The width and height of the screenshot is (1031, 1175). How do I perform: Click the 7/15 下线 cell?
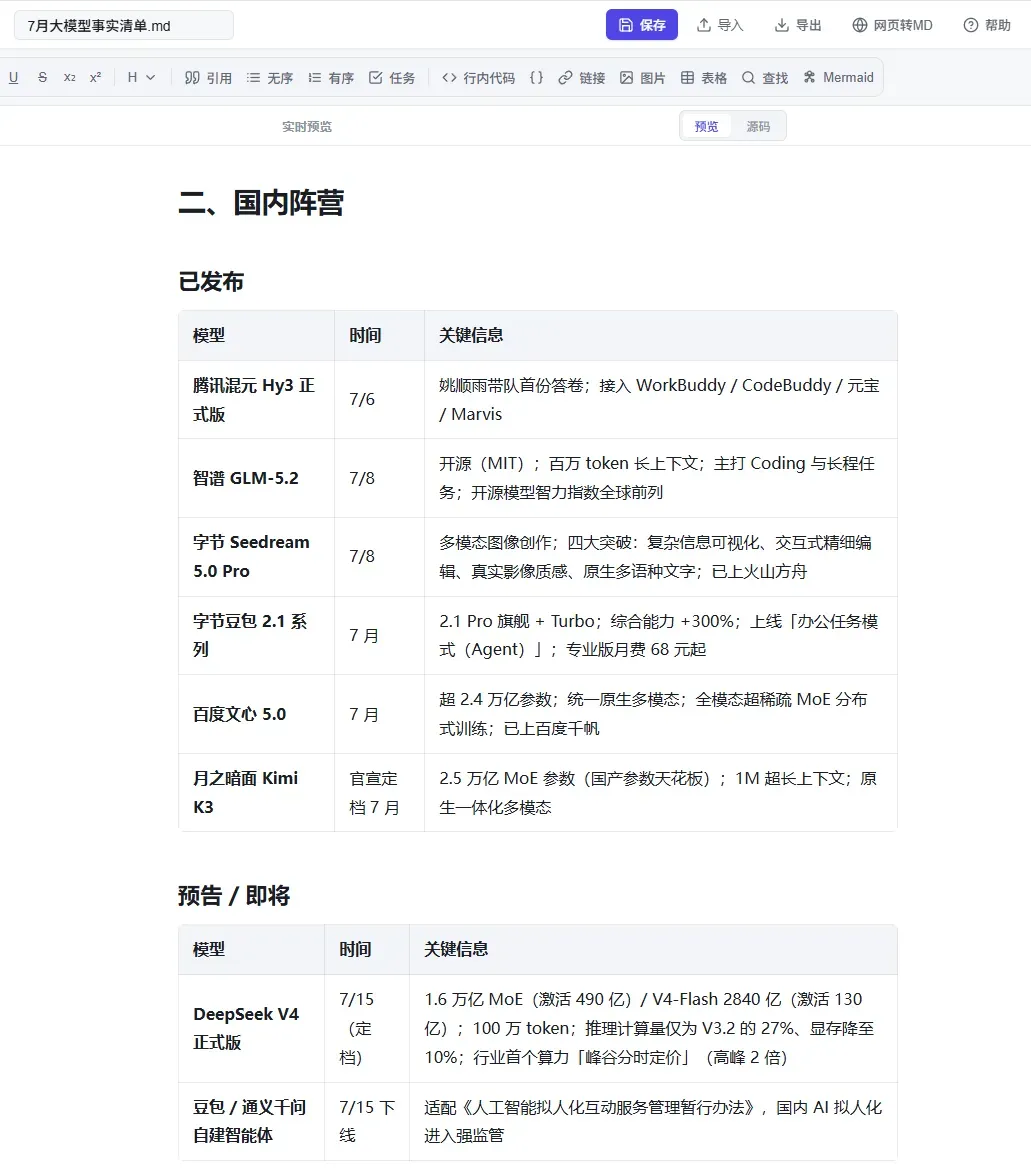click(x=366, y=1121)
